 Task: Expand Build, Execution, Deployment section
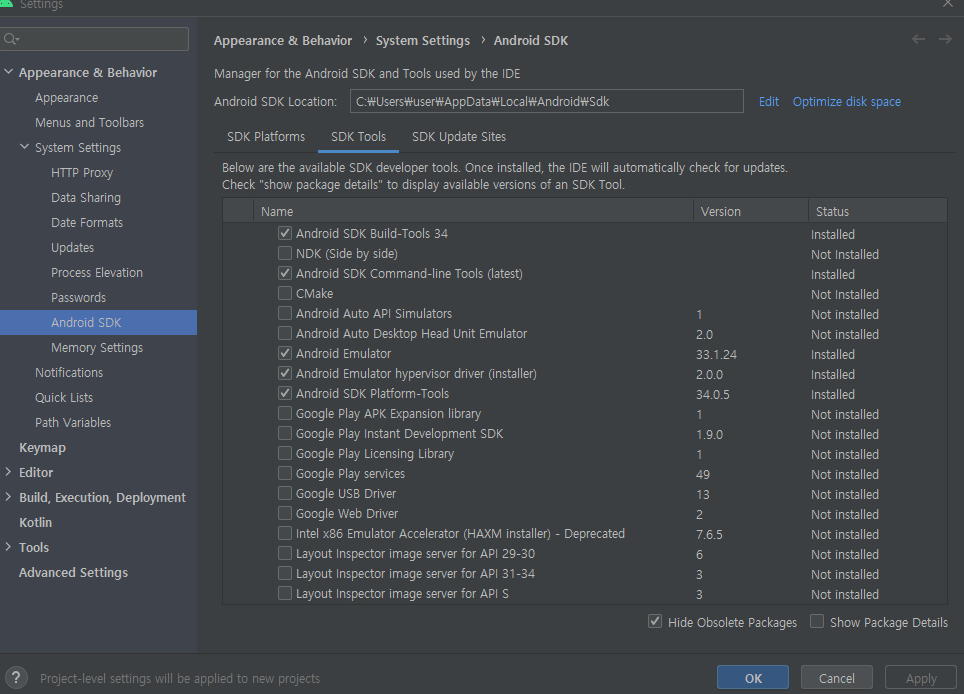click(x=8, y=497)
